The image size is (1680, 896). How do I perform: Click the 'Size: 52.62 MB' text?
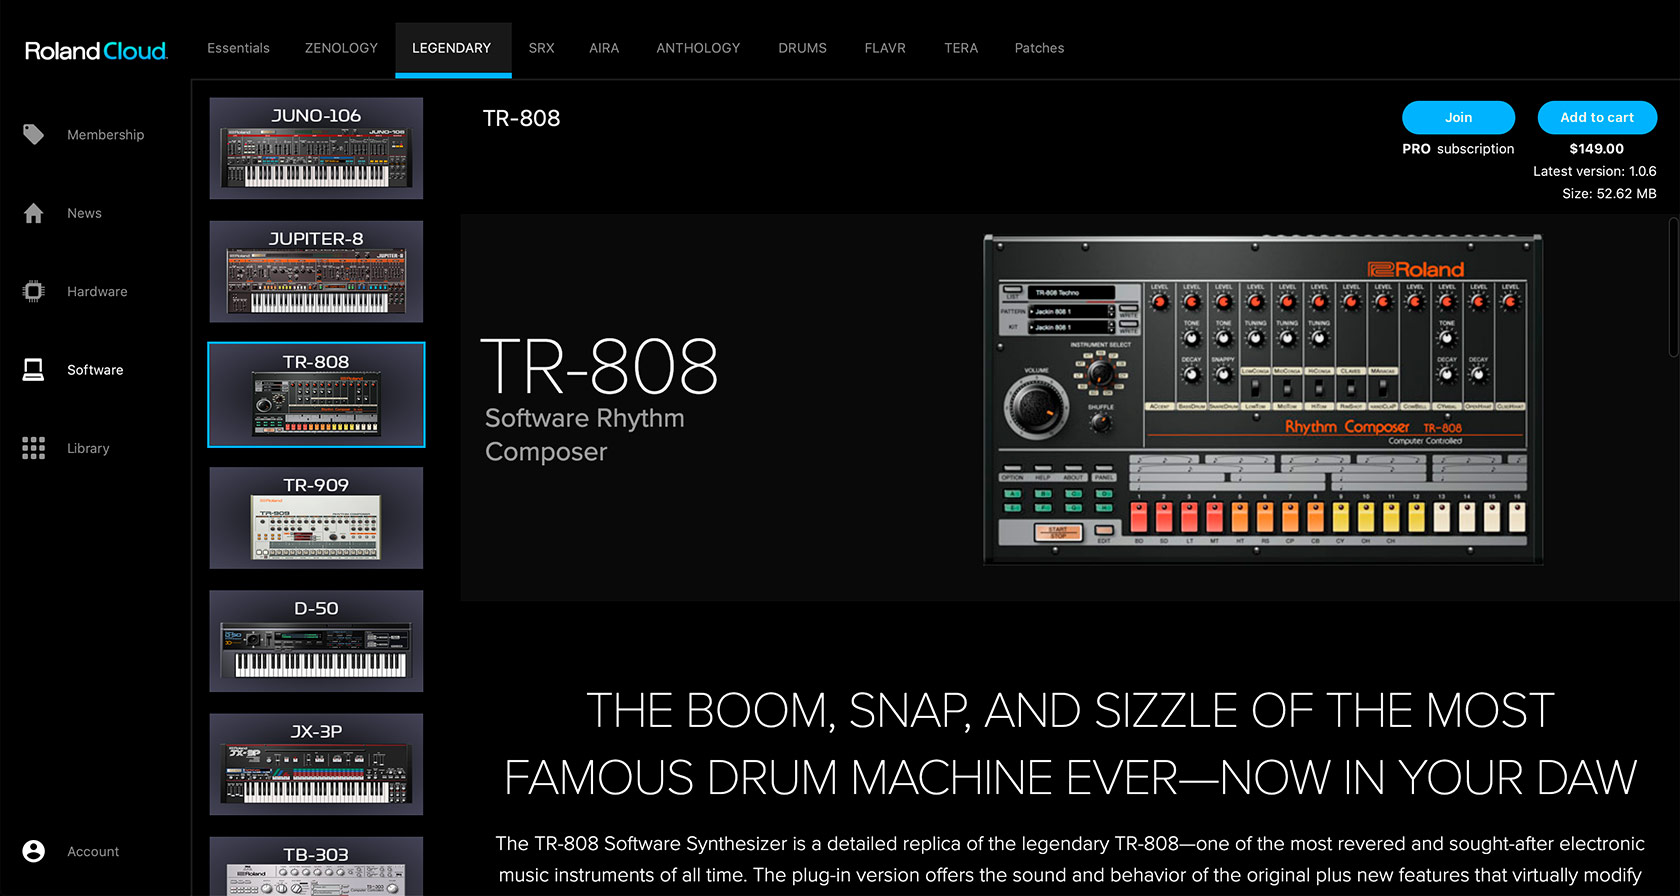point(1609,194)
